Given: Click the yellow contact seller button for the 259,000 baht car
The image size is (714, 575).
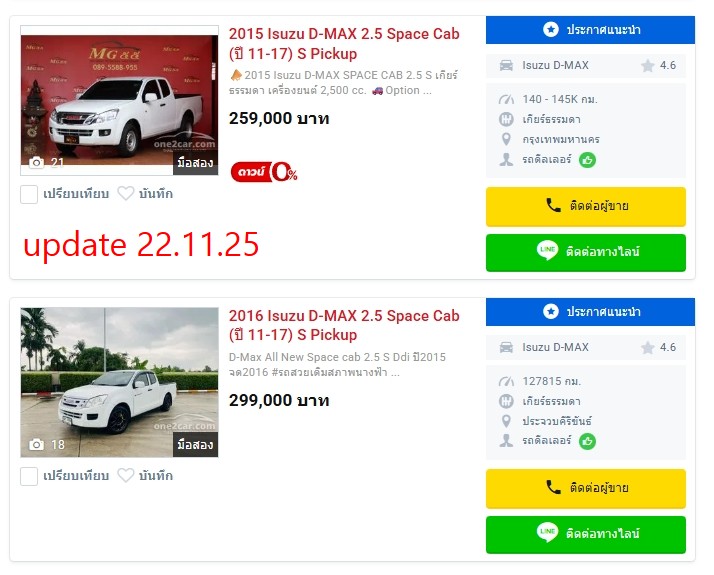Looking at the screenshot, I should tap(586, 206).
